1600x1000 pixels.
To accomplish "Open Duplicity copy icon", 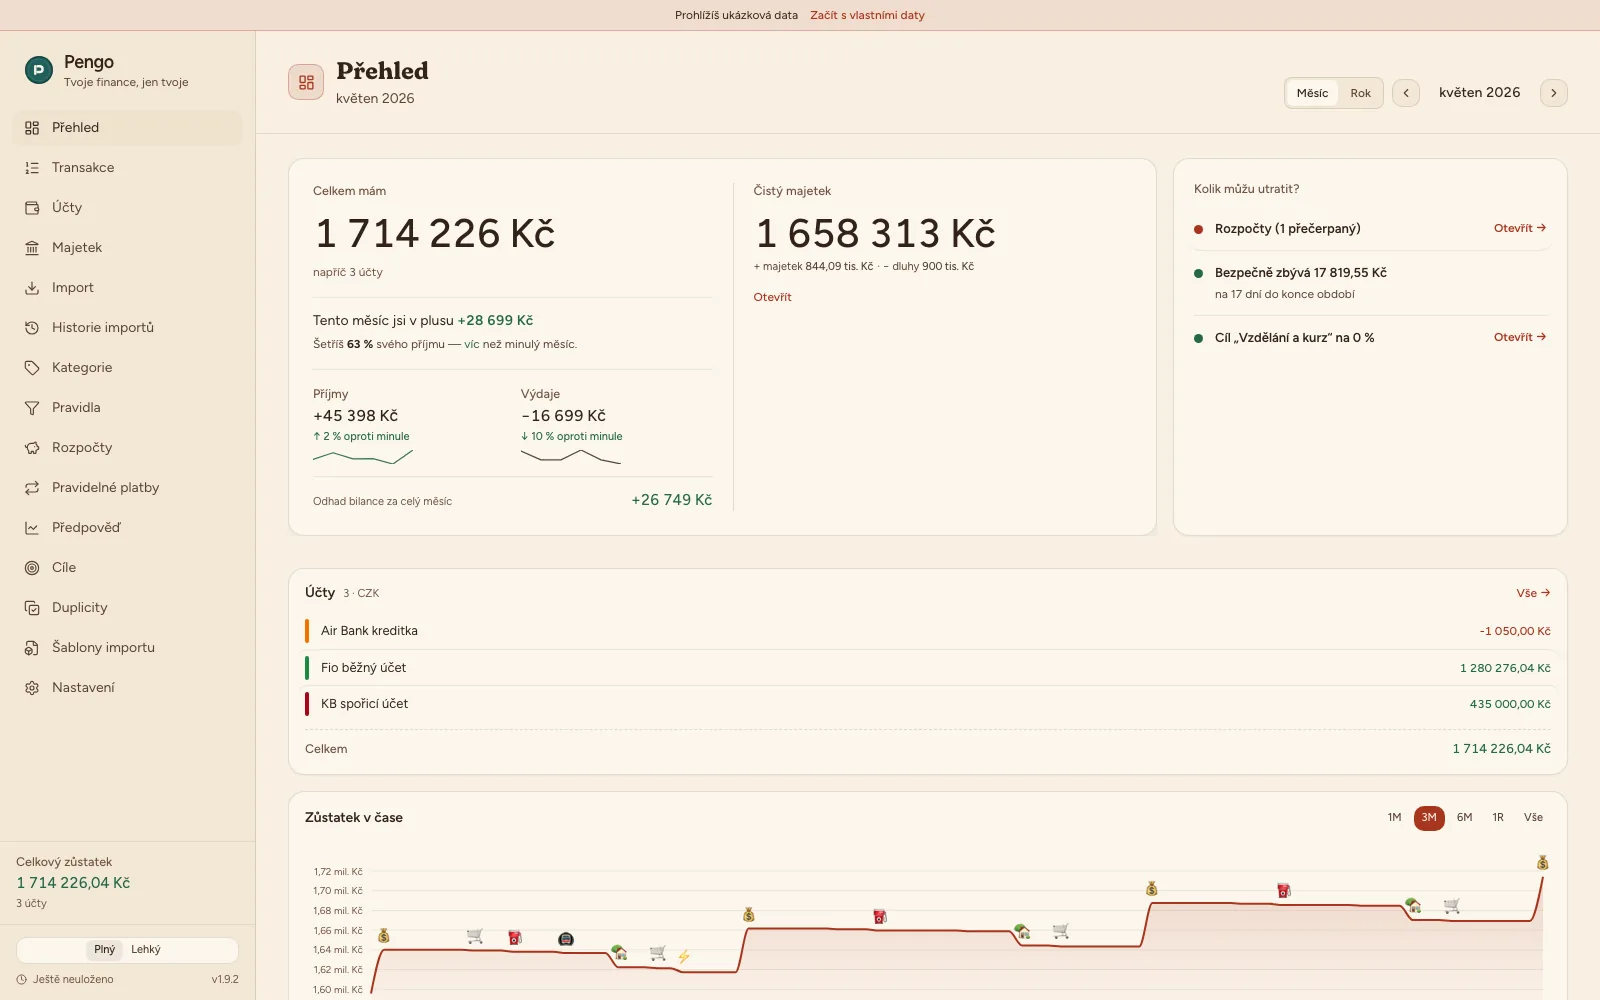I will pyautogui.click(x=32, y=608).
